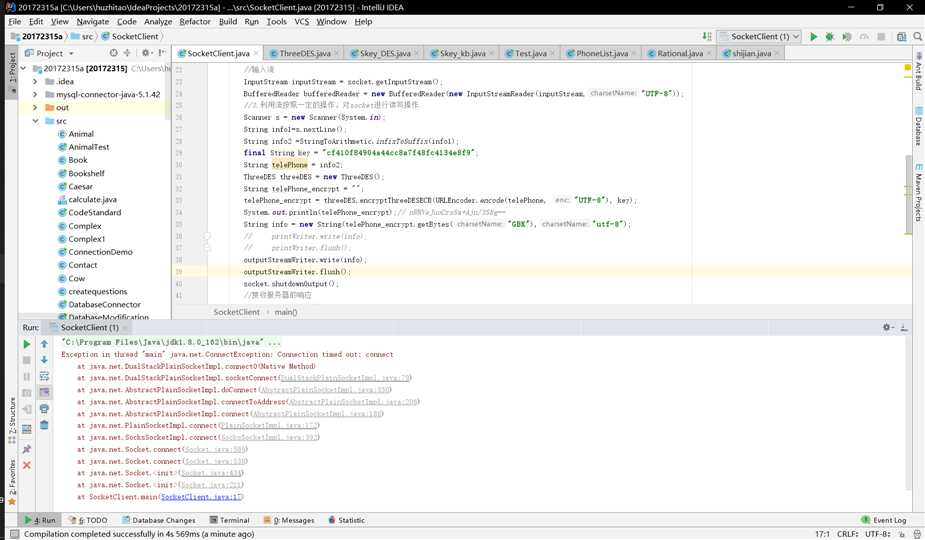Click the UTF-8 encoding status entry
The width and height of the screenshot is (925, 540).
point(878,534)
